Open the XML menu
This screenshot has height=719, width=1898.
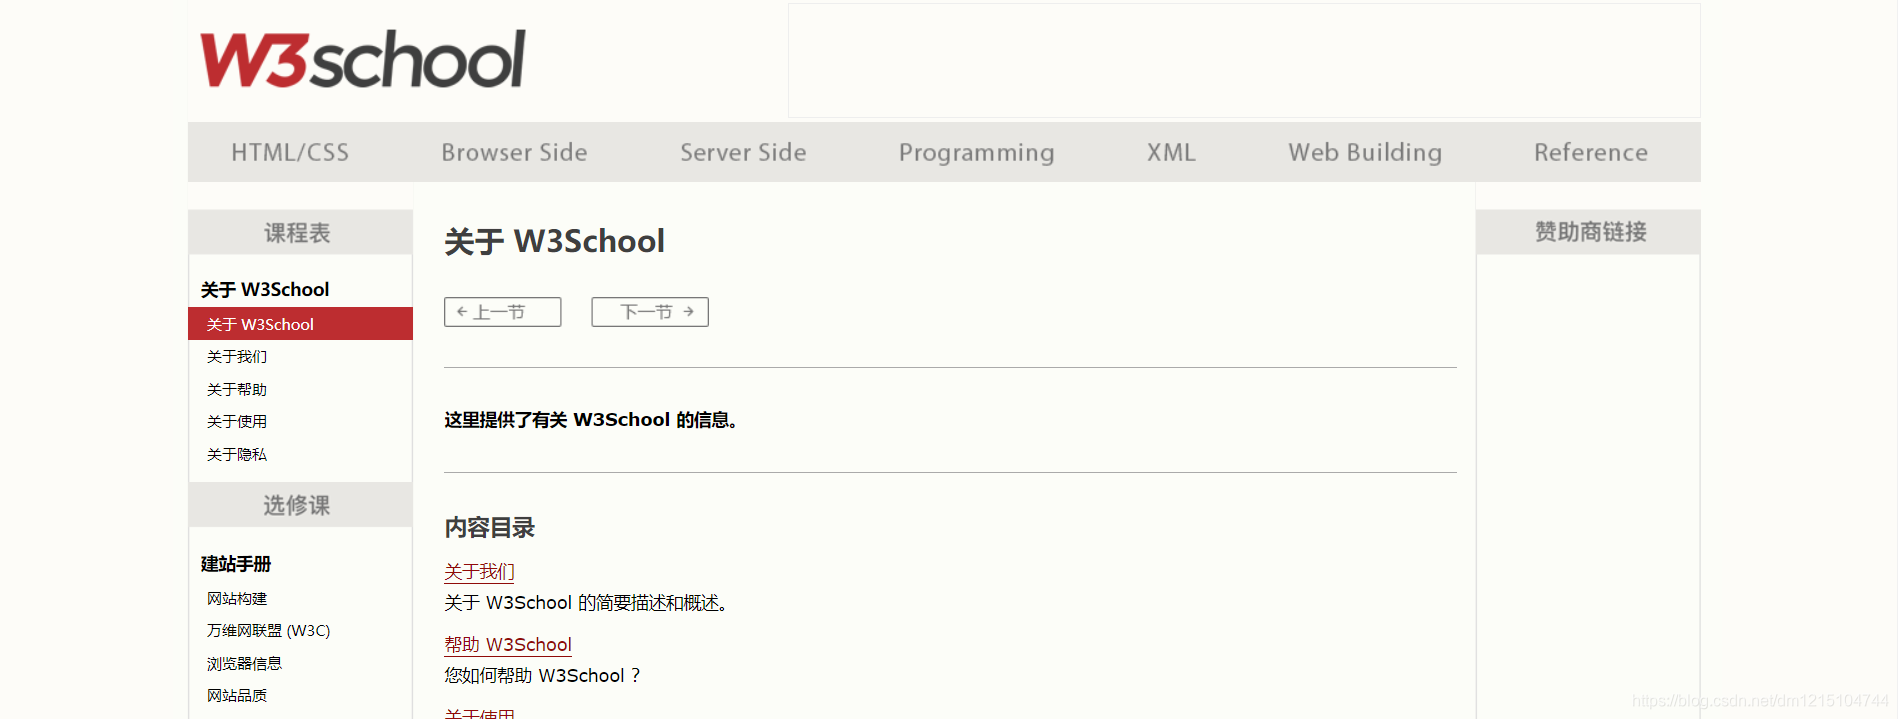1171,152
